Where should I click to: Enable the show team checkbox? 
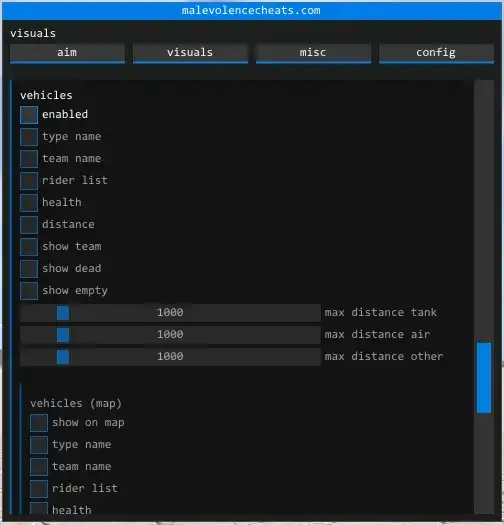point(29,247)
